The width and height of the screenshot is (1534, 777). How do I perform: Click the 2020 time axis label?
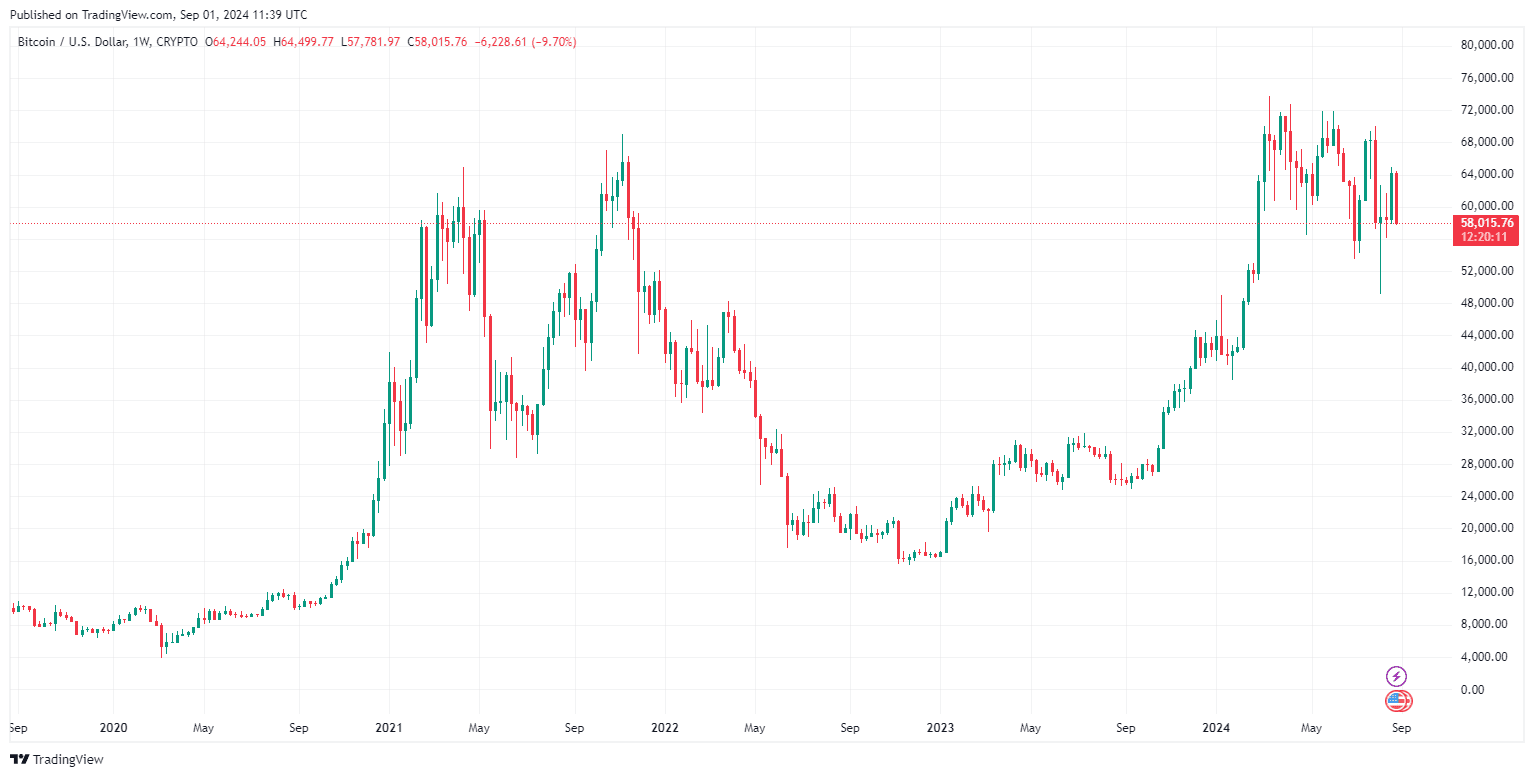113,728
